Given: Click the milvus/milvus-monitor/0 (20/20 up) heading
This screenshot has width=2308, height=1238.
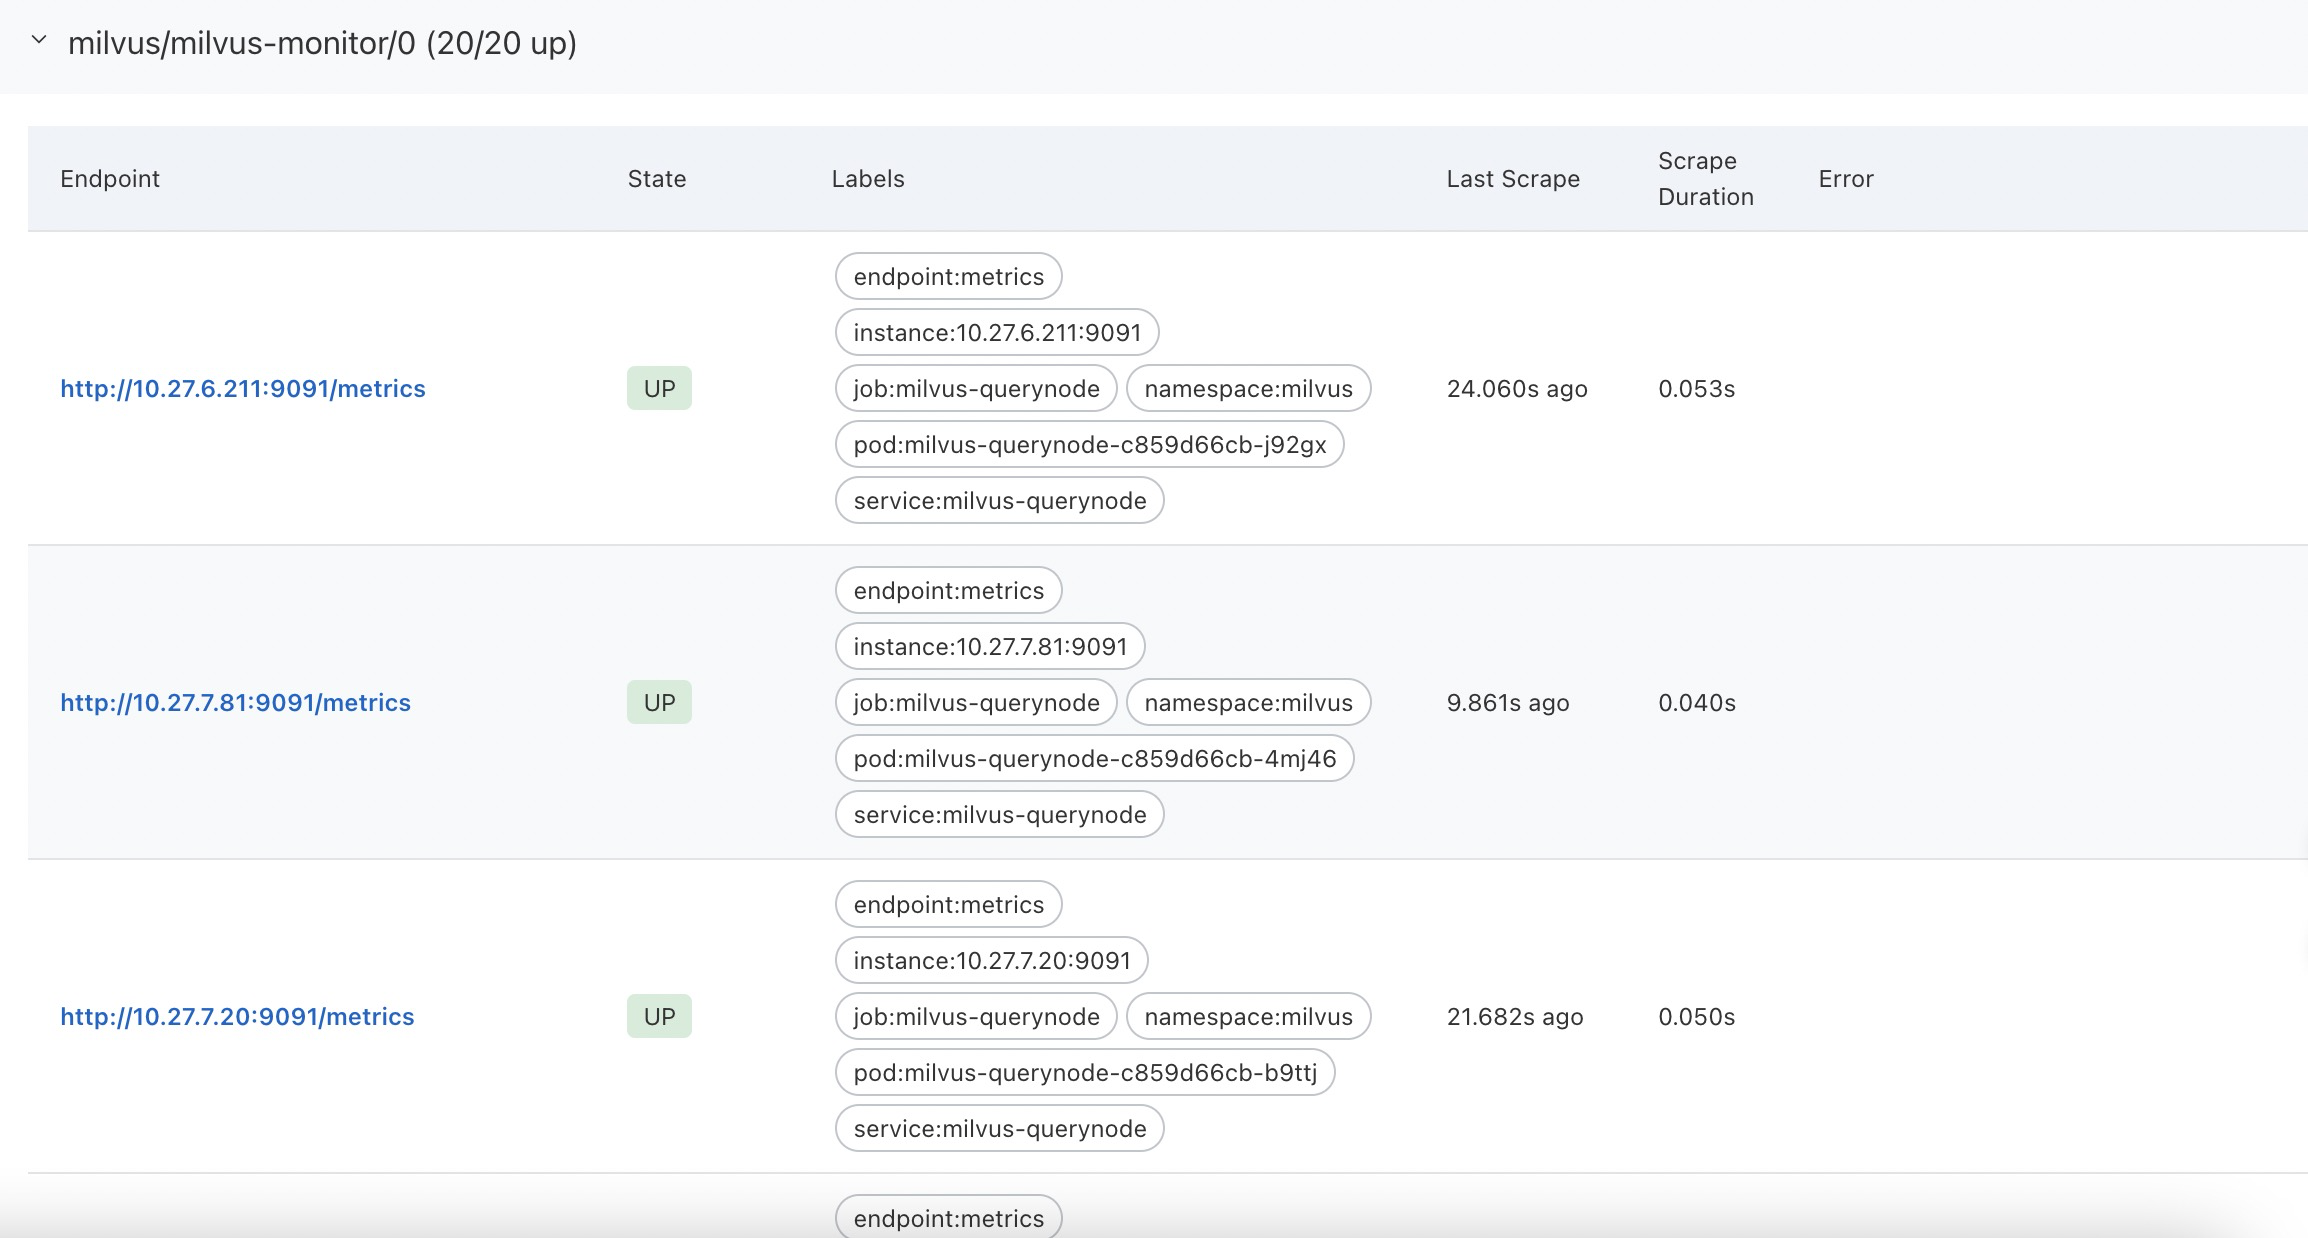Looking at the screenshot, I should pyautogui.click(x=322, y=43).
